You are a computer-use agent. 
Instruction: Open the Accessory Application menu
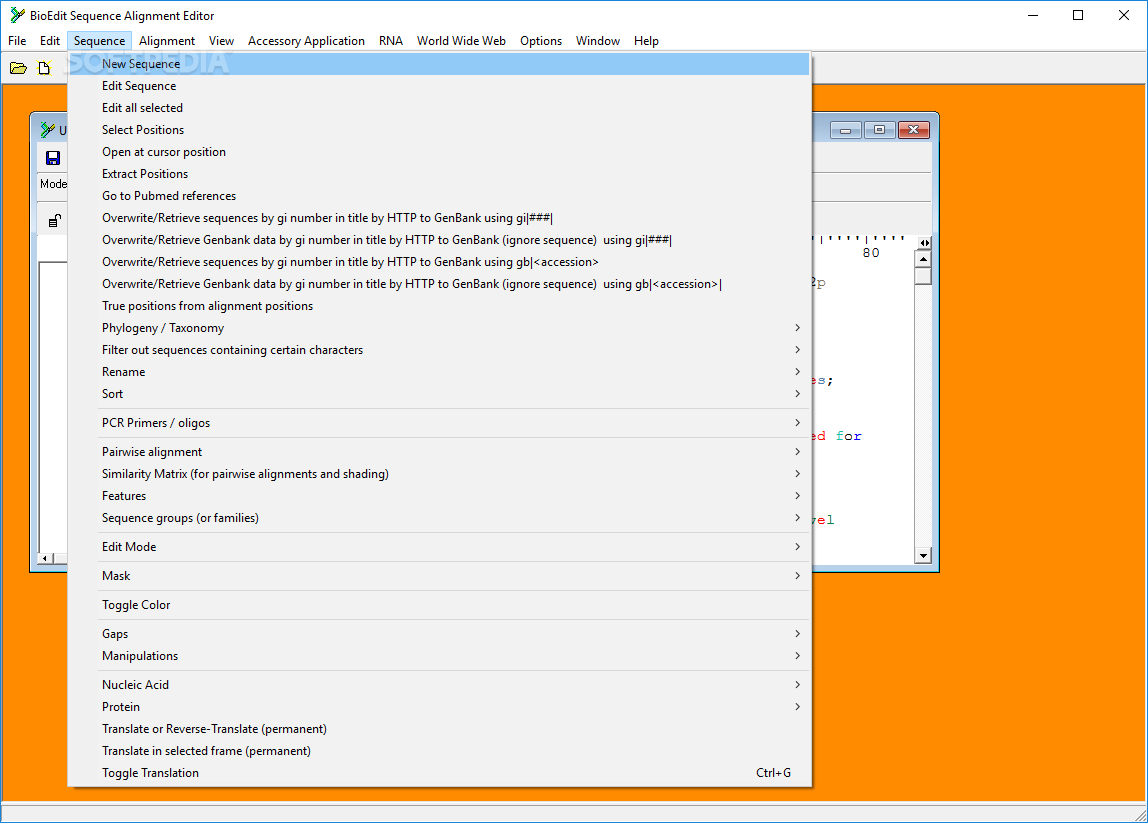click(306, 41)
